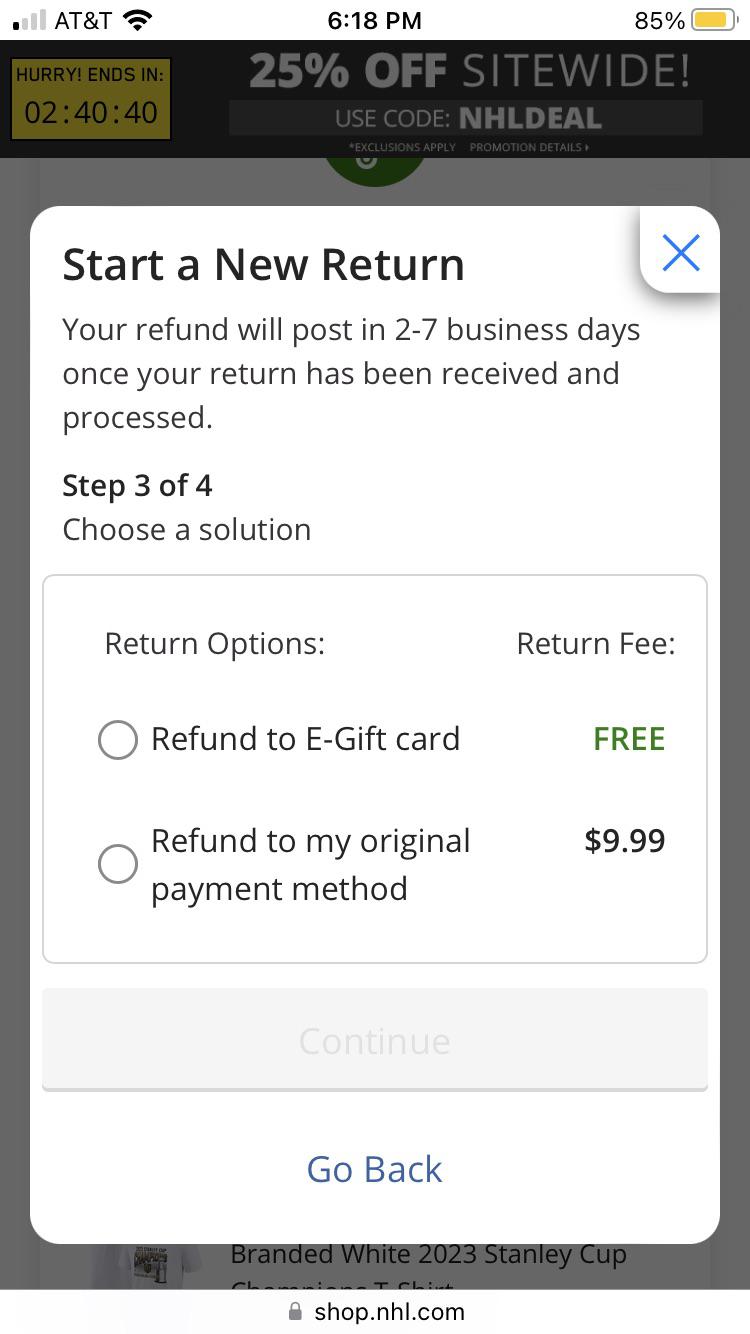The height and width of the screenshot is (1334, 750).
Task: Tap the padlock icon beside shop.nhl.com
Action: tap(296, 1311)
